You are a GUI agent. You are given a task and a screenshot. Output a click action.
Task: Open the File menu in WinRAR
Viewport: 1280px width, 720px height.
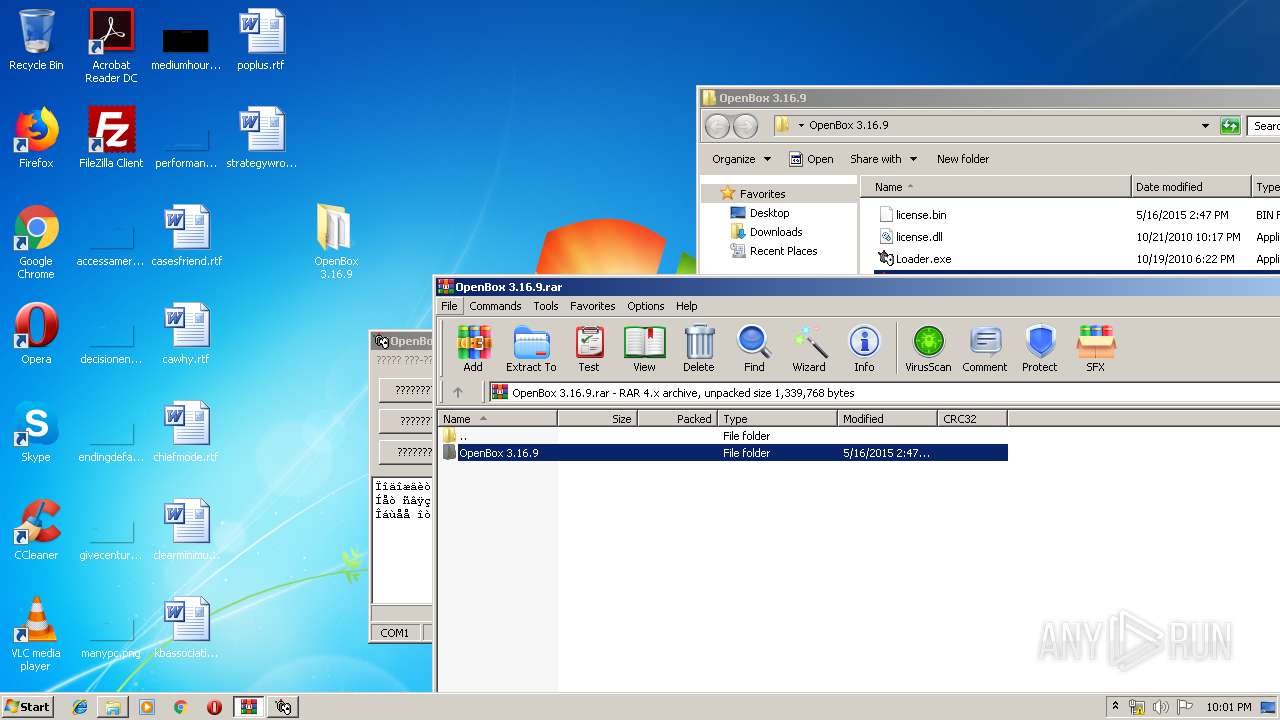pyautogui.click(x=449, y=306)
